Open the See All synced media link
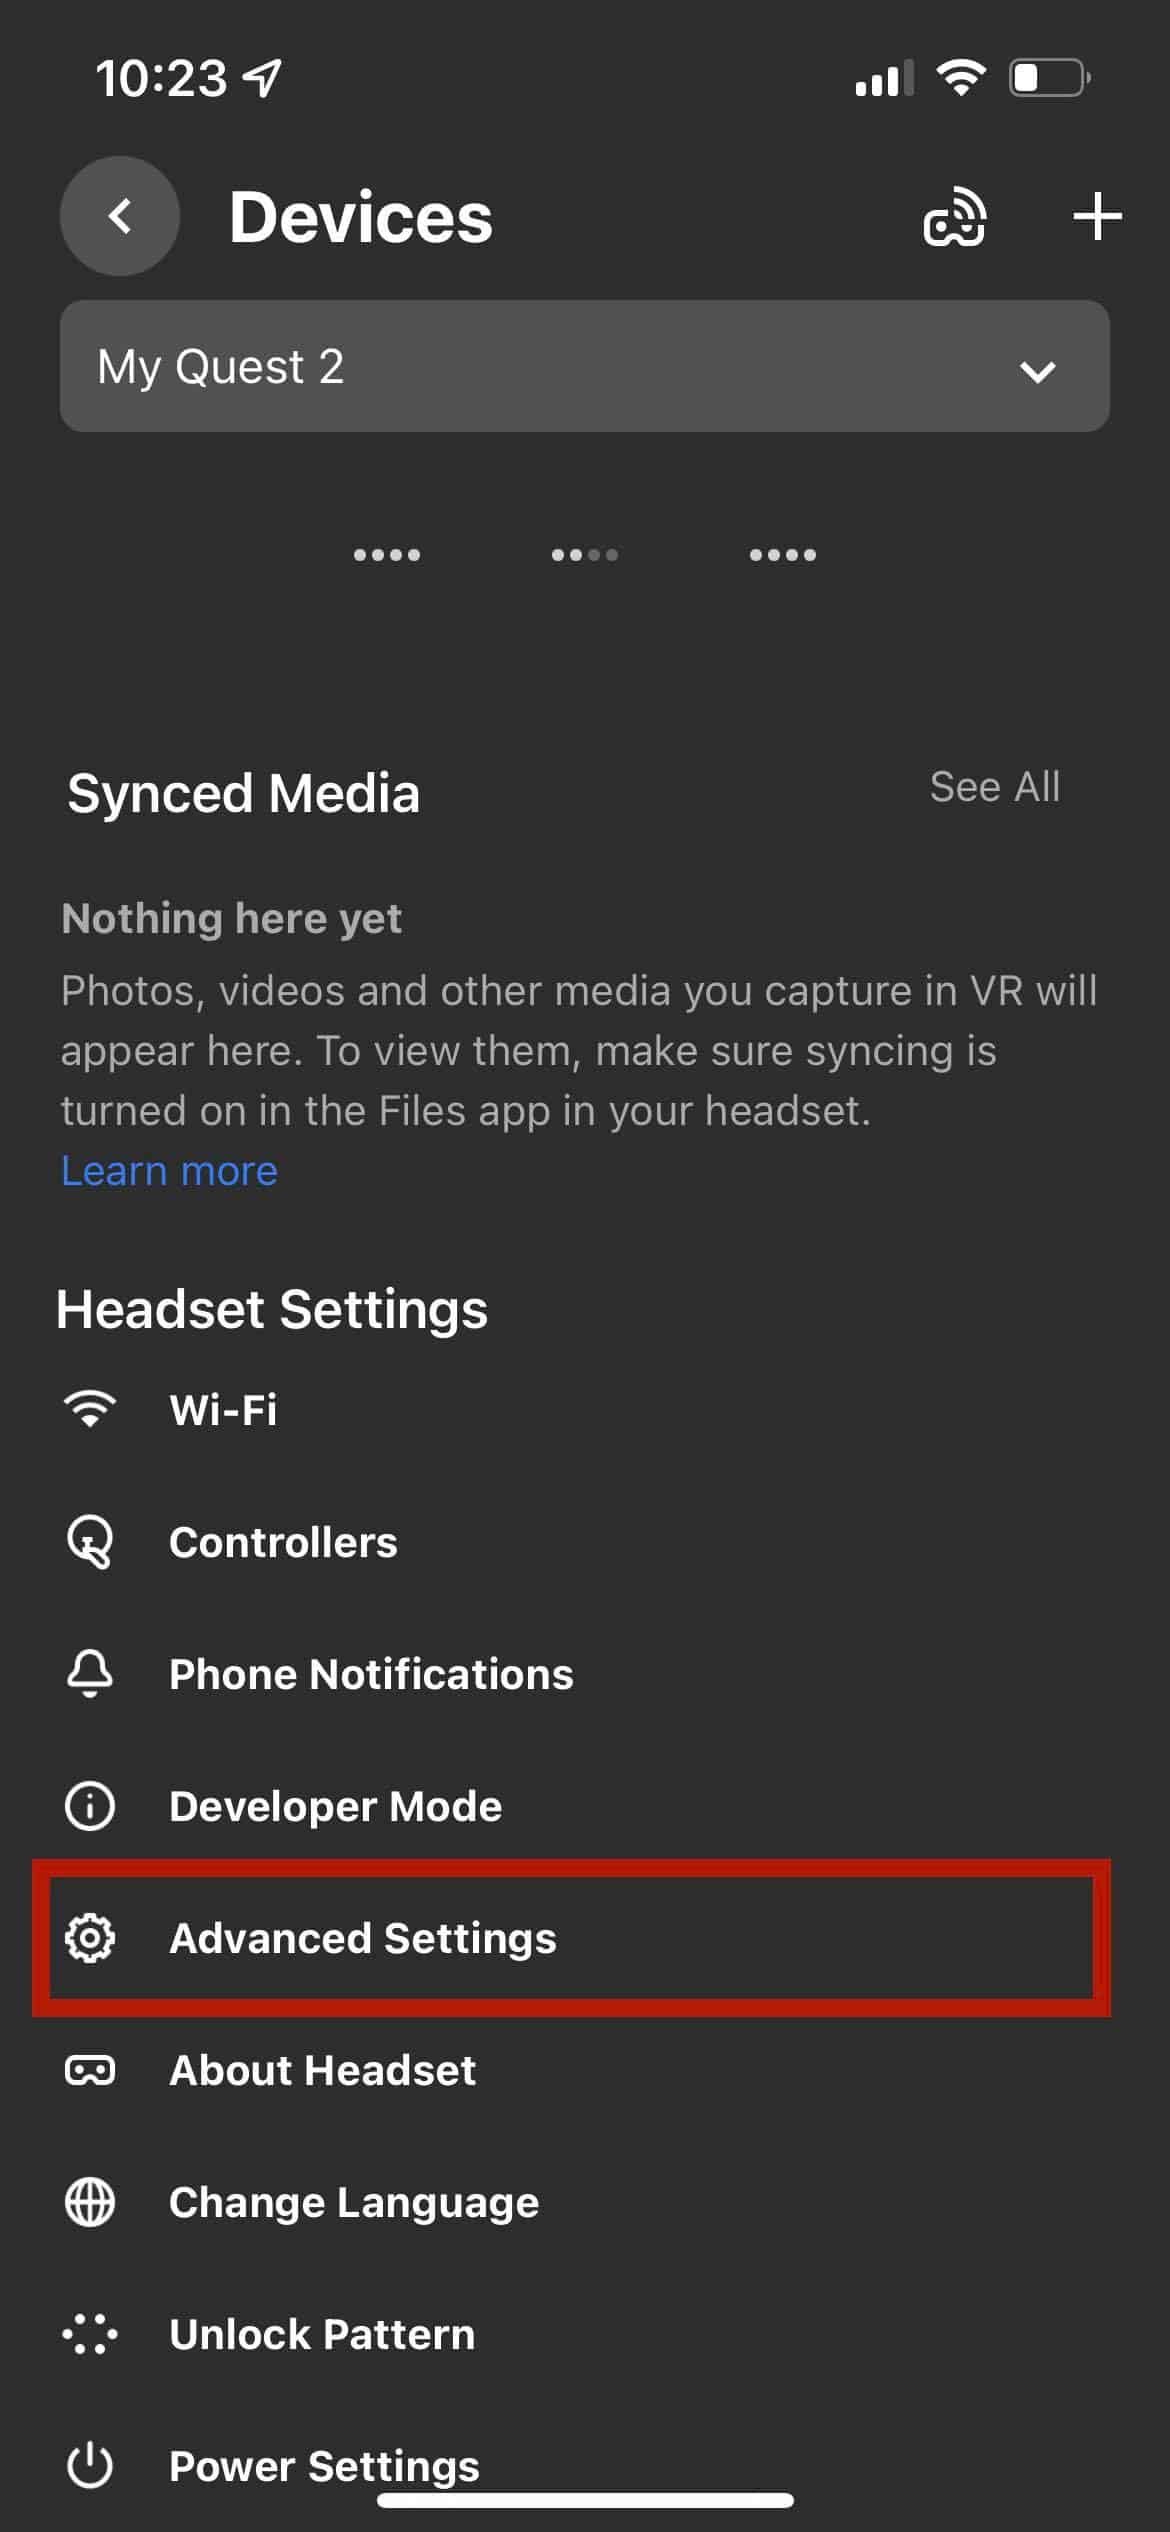The height and width of the screenshot is (2532, 1170). pyautogui.click(x=994, y=787)
